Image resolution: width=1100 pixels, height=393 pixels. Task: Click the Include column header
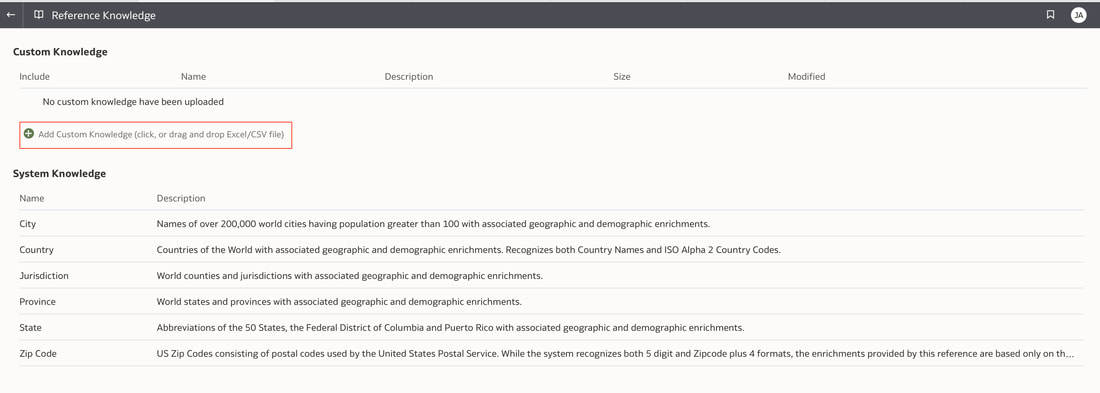click(x=34, y=76)
